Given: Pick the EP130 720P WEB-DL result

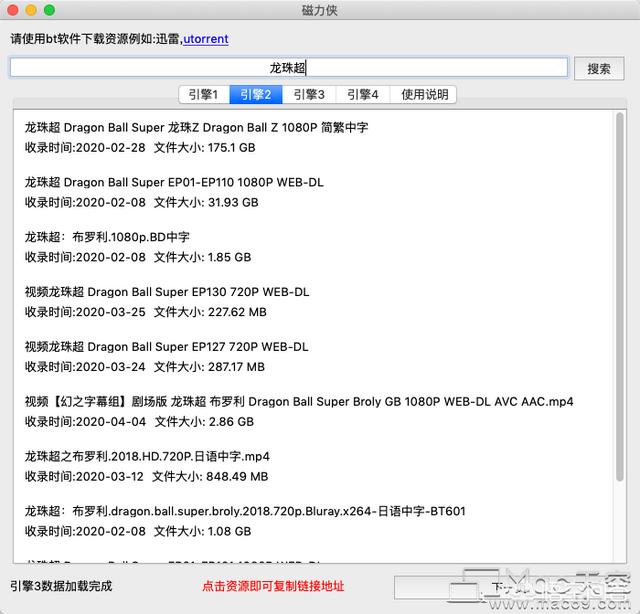Looking at the screenshot, I should [167, 292].
